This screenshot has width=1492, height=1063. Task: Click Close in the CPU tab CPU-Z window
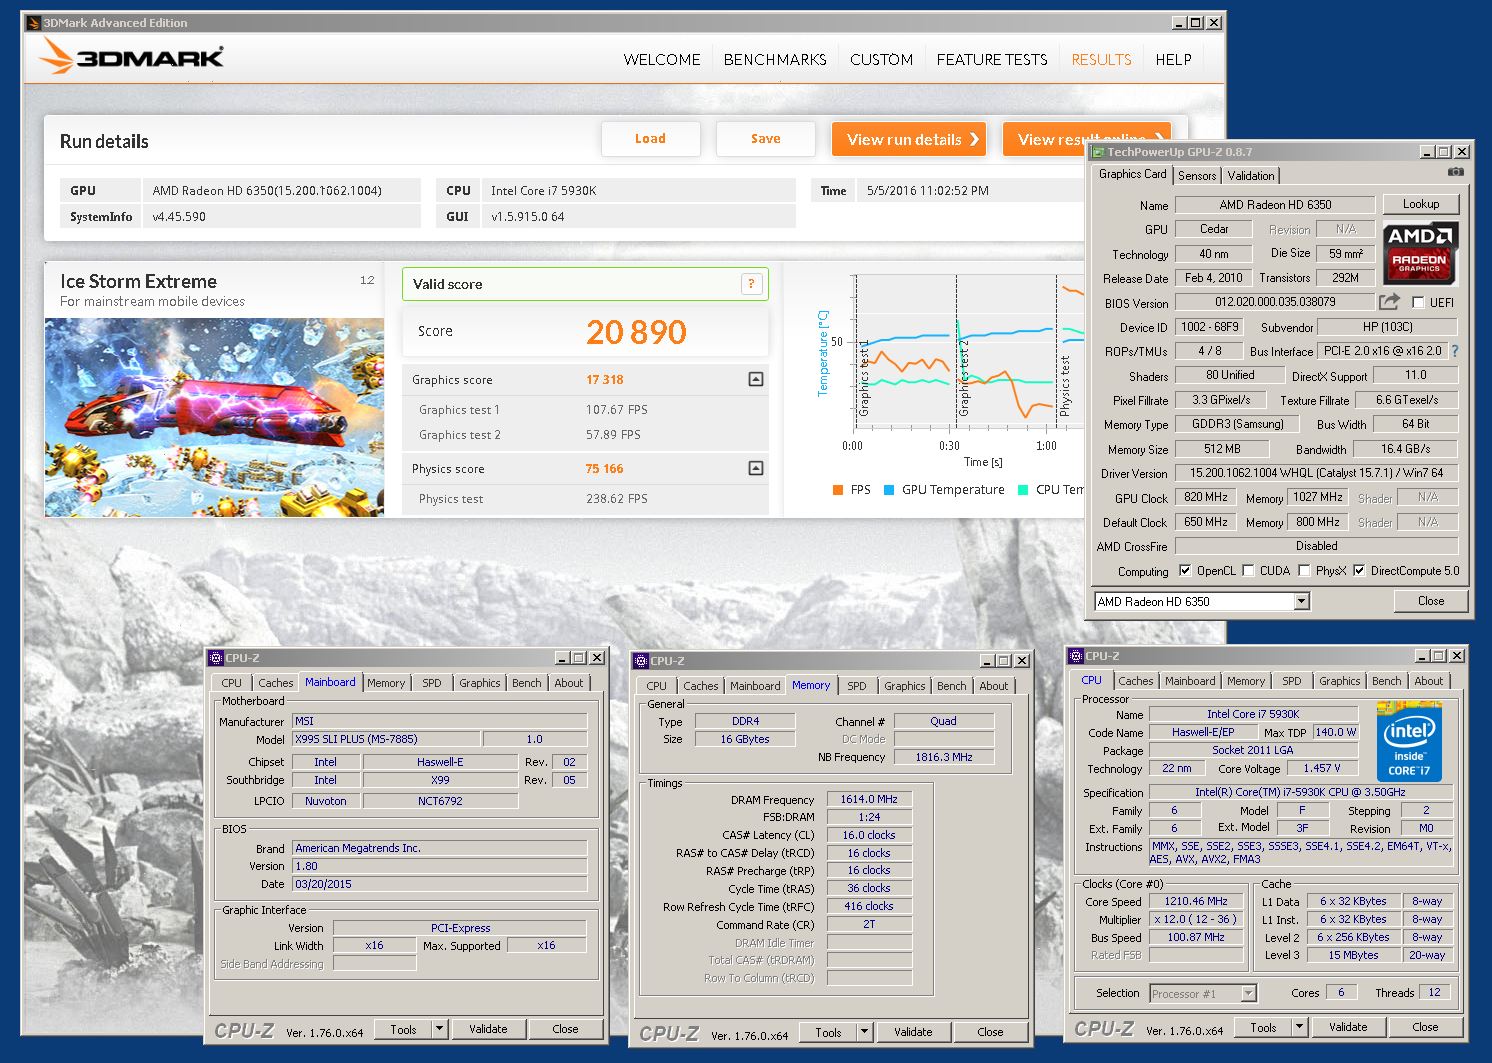(x=1425, y=1027)
